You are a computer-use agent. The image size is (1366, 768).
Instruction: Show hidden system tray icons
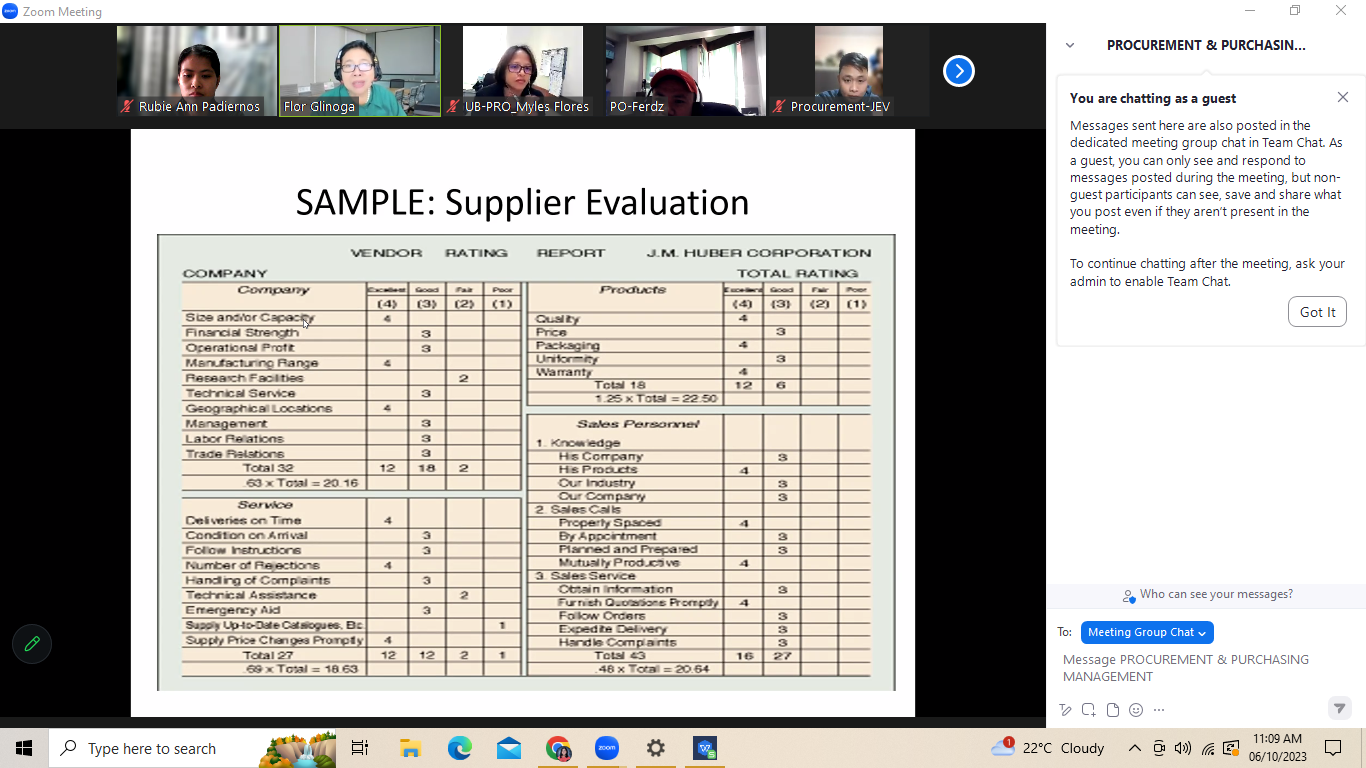tap(1134, 748)
